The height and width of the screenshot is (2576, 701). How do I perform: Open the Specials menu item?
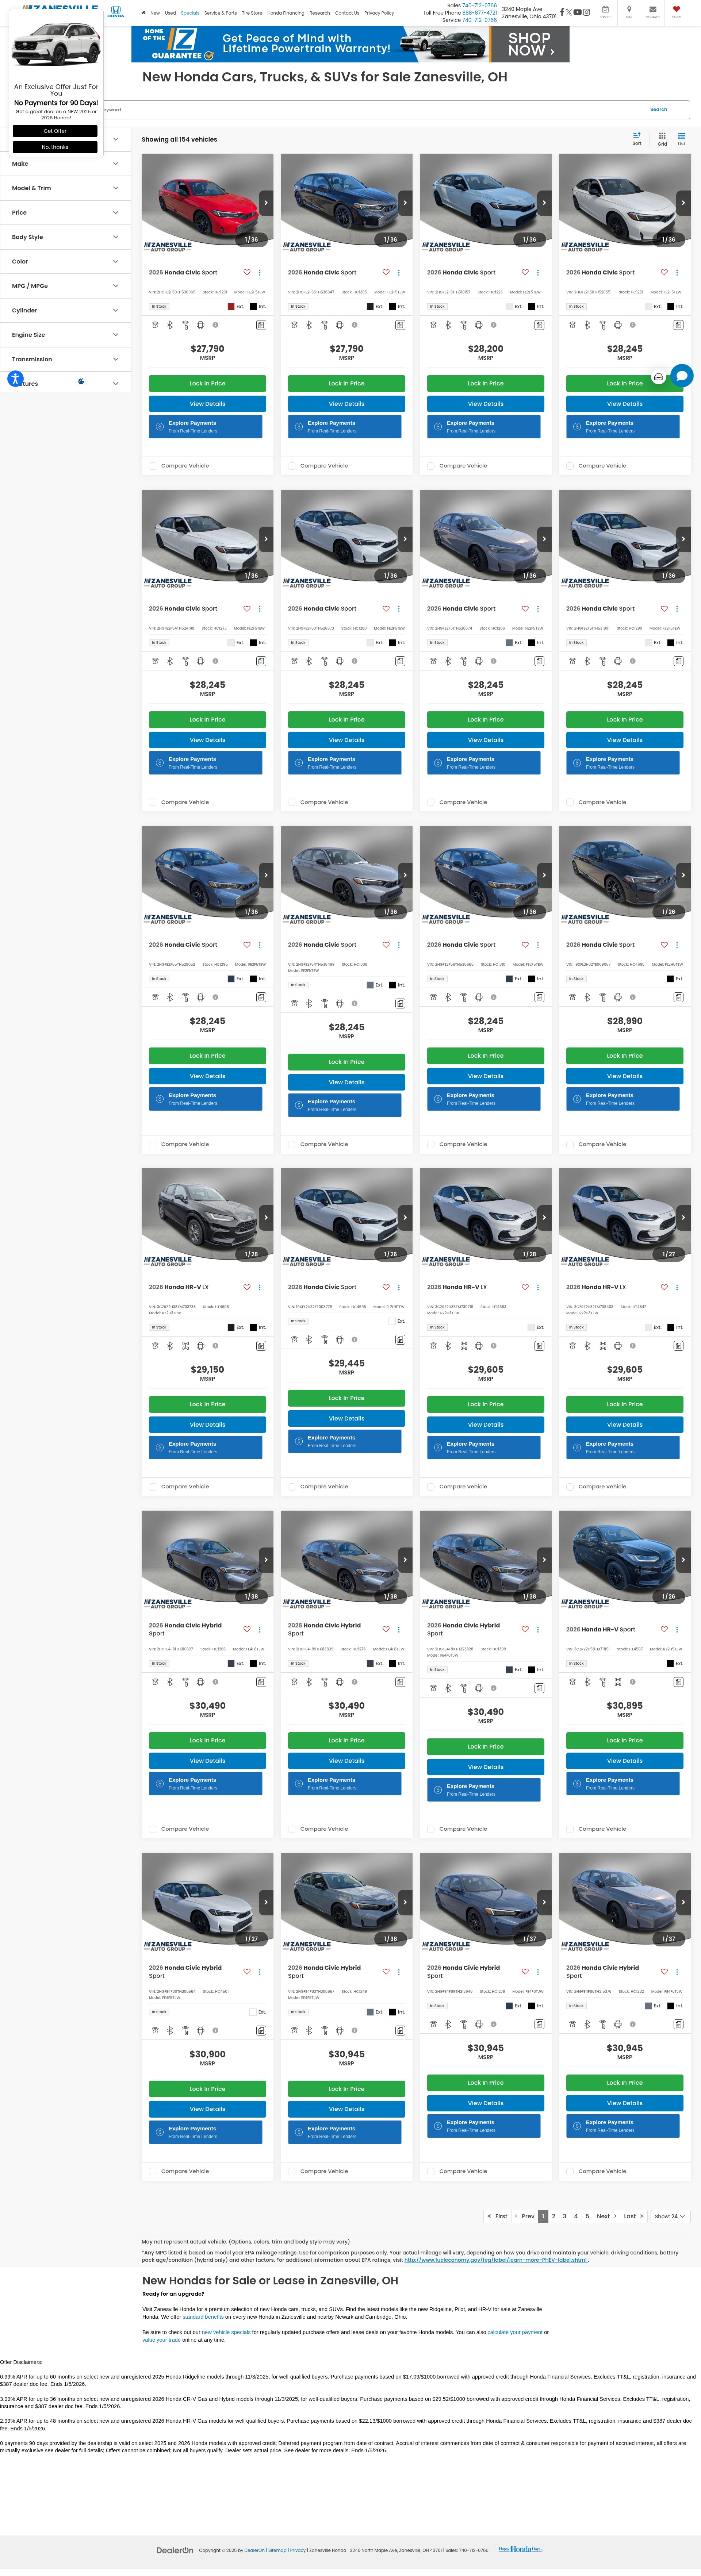tap(190, 13)
